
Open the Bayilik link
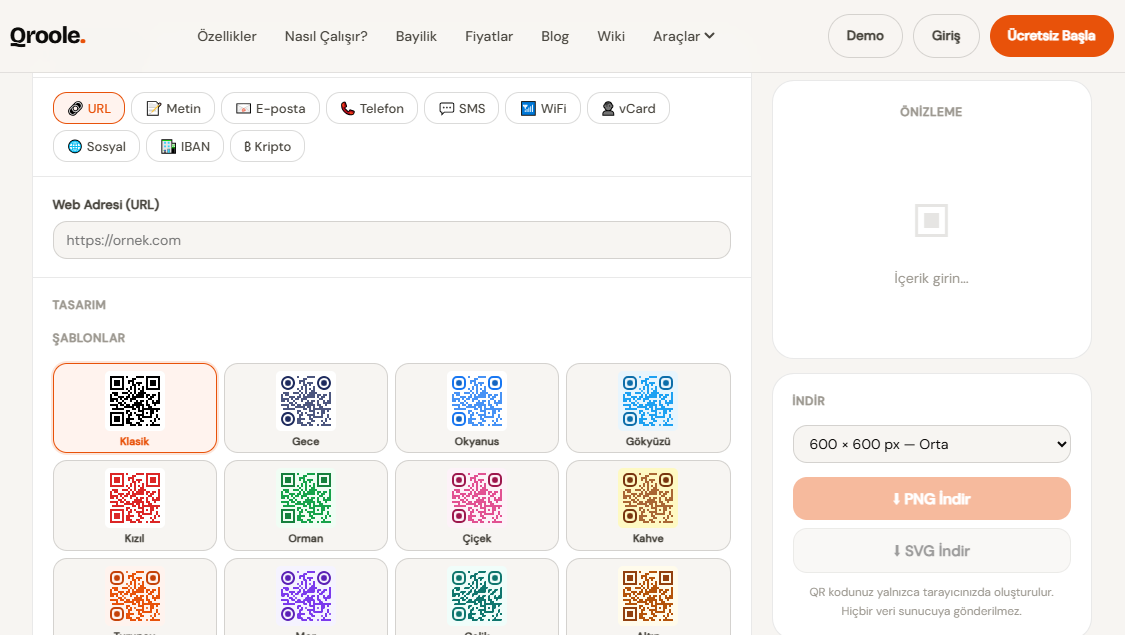[x=416, y=36]
